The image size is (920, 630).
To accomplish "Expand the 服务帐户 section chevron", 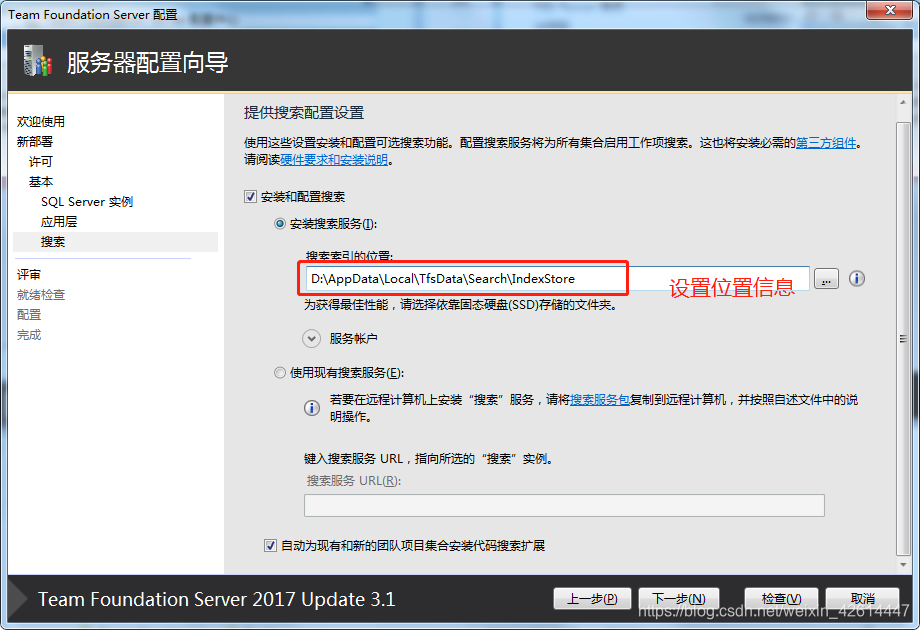I will [x=312, y=338].
